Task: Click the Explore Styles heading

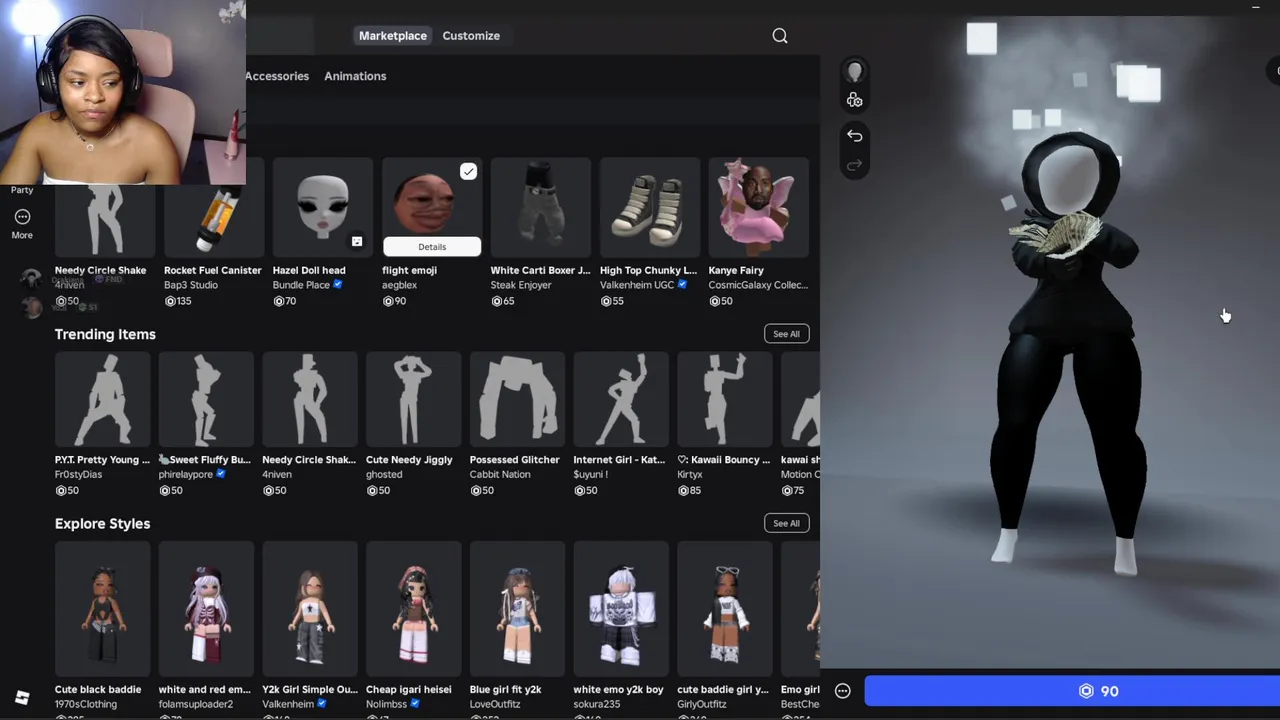Action: click(102, 523)
